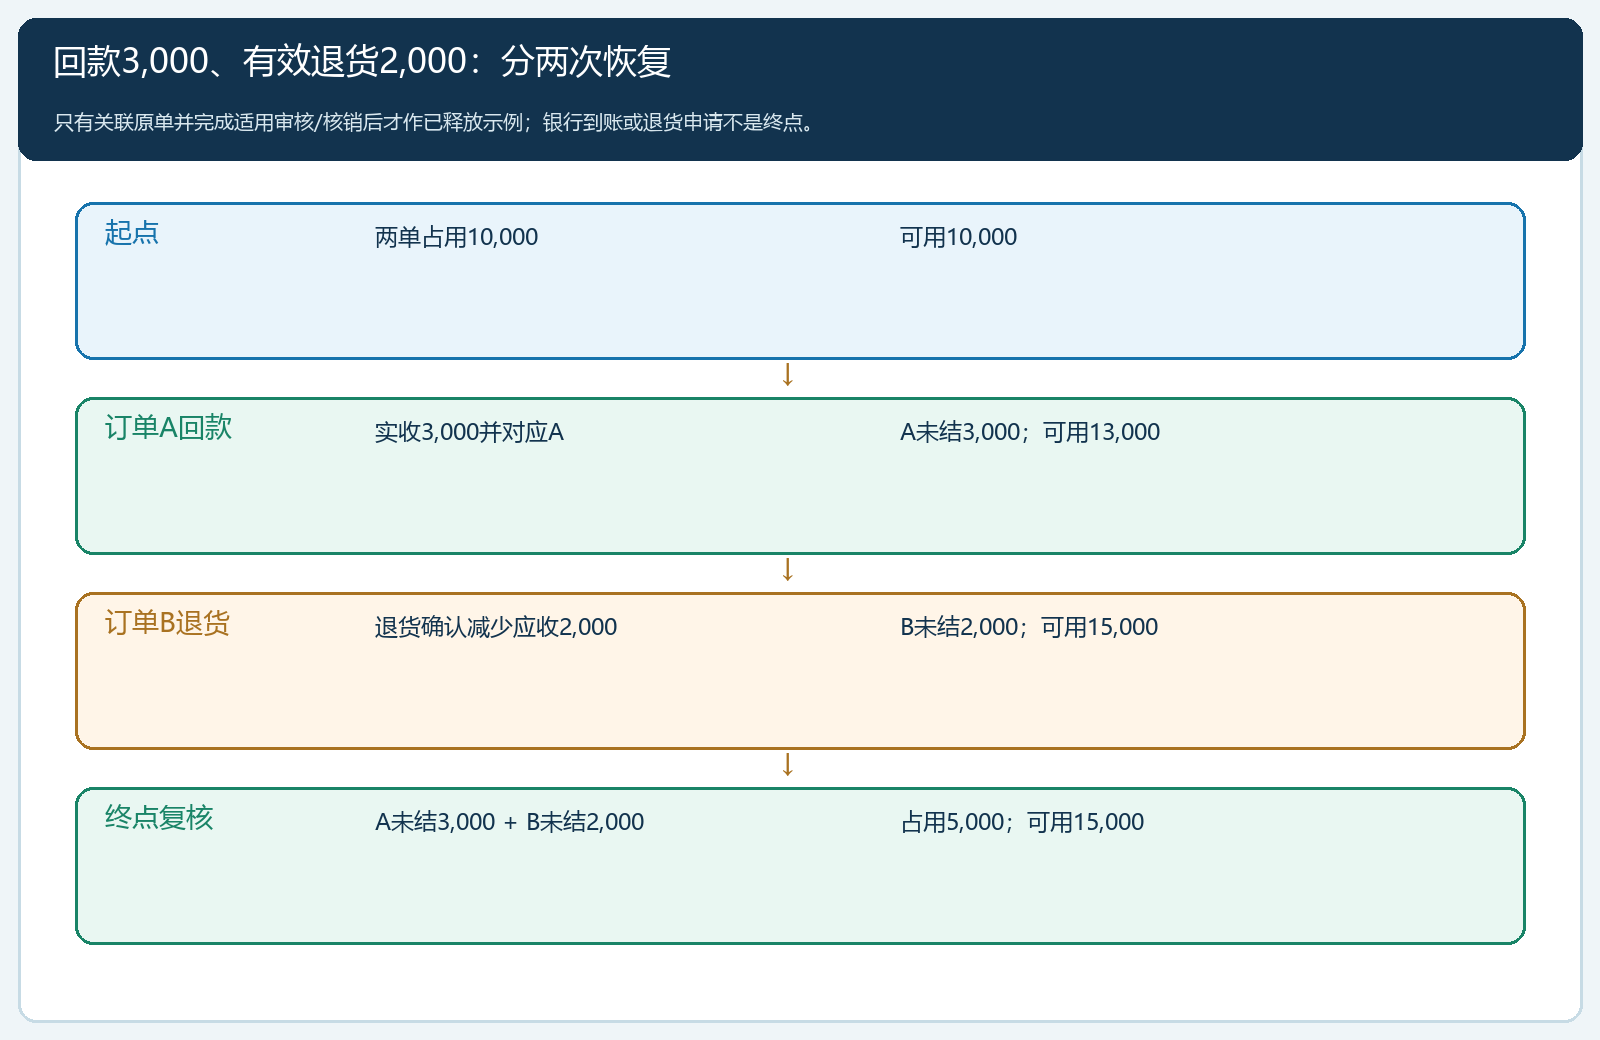Select the "终点复核" step label
Viewport: 1600px width, 1040px height.
(159, 818)
